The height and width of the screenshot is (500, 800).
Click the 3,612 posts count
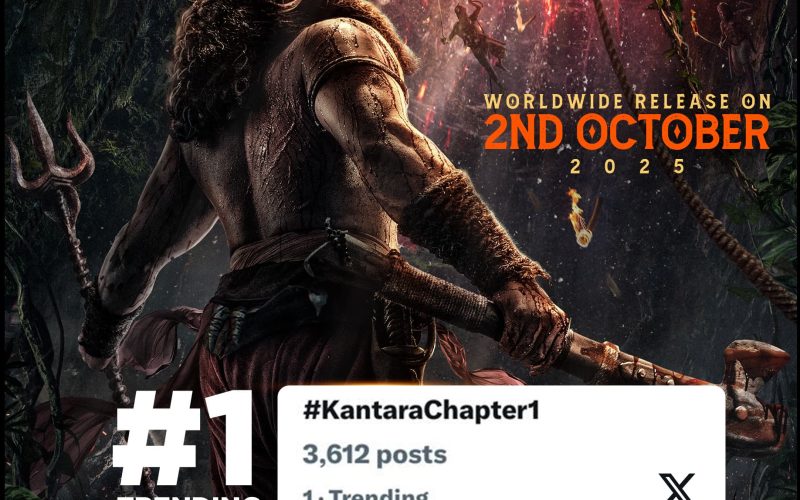pos(374,454)
